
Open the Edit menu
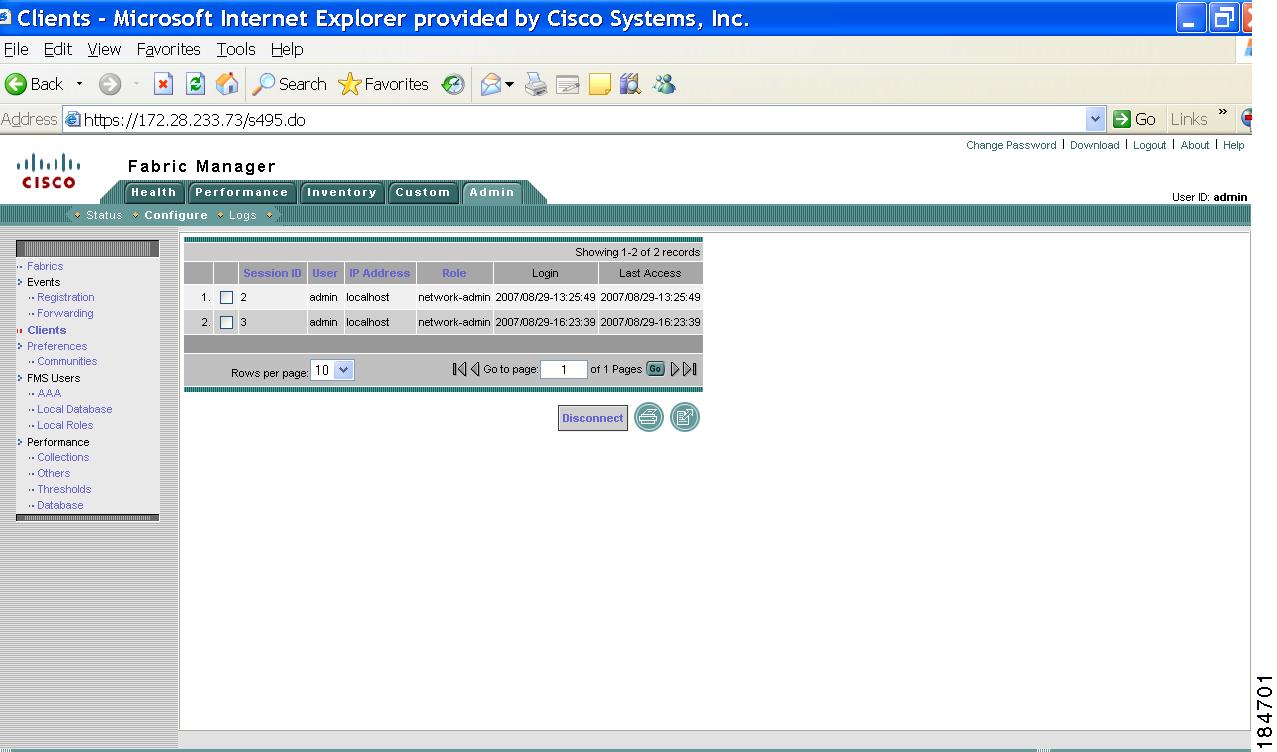(58, 49)
